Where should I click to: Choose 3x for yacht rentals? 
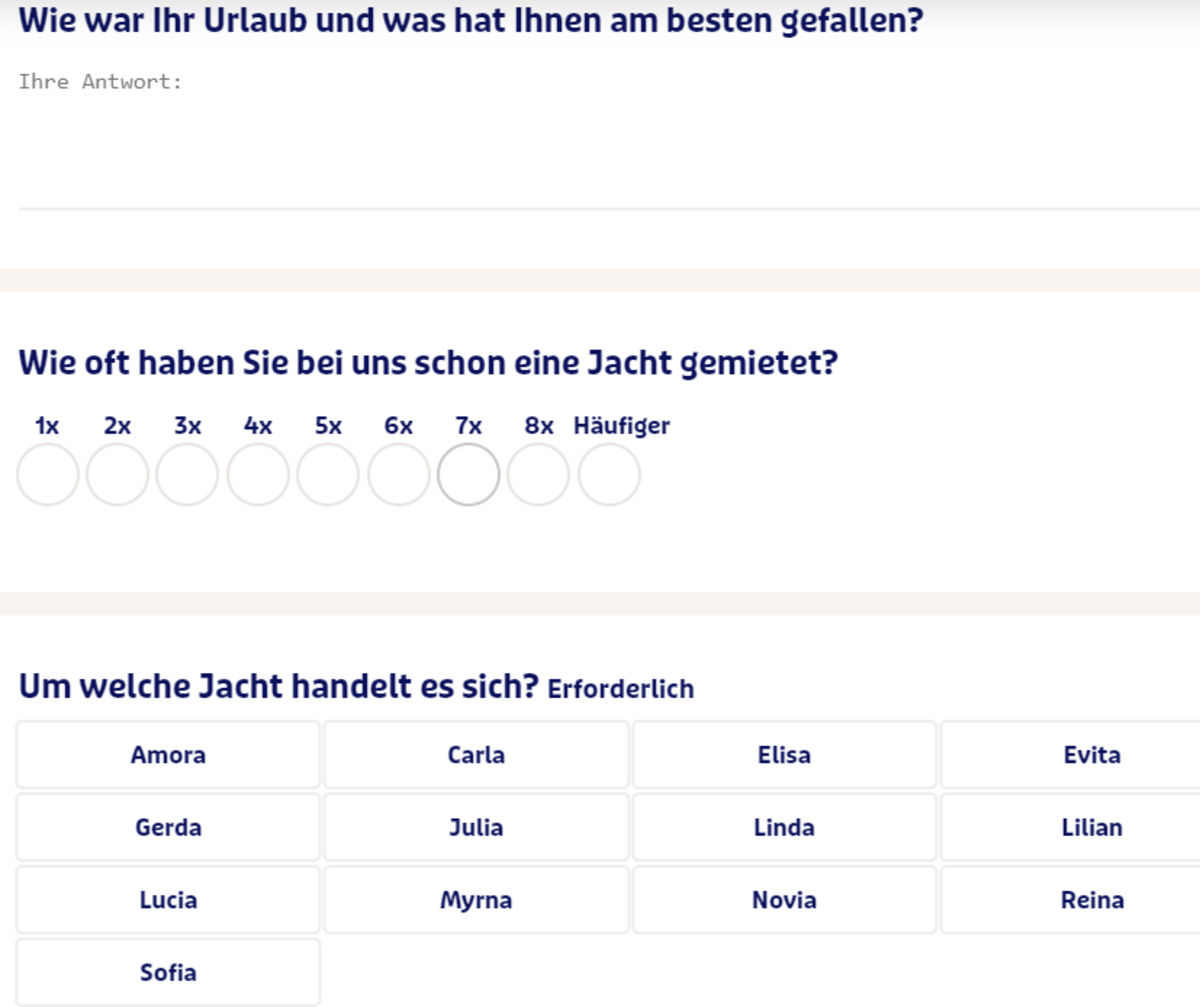coord(187,475)
